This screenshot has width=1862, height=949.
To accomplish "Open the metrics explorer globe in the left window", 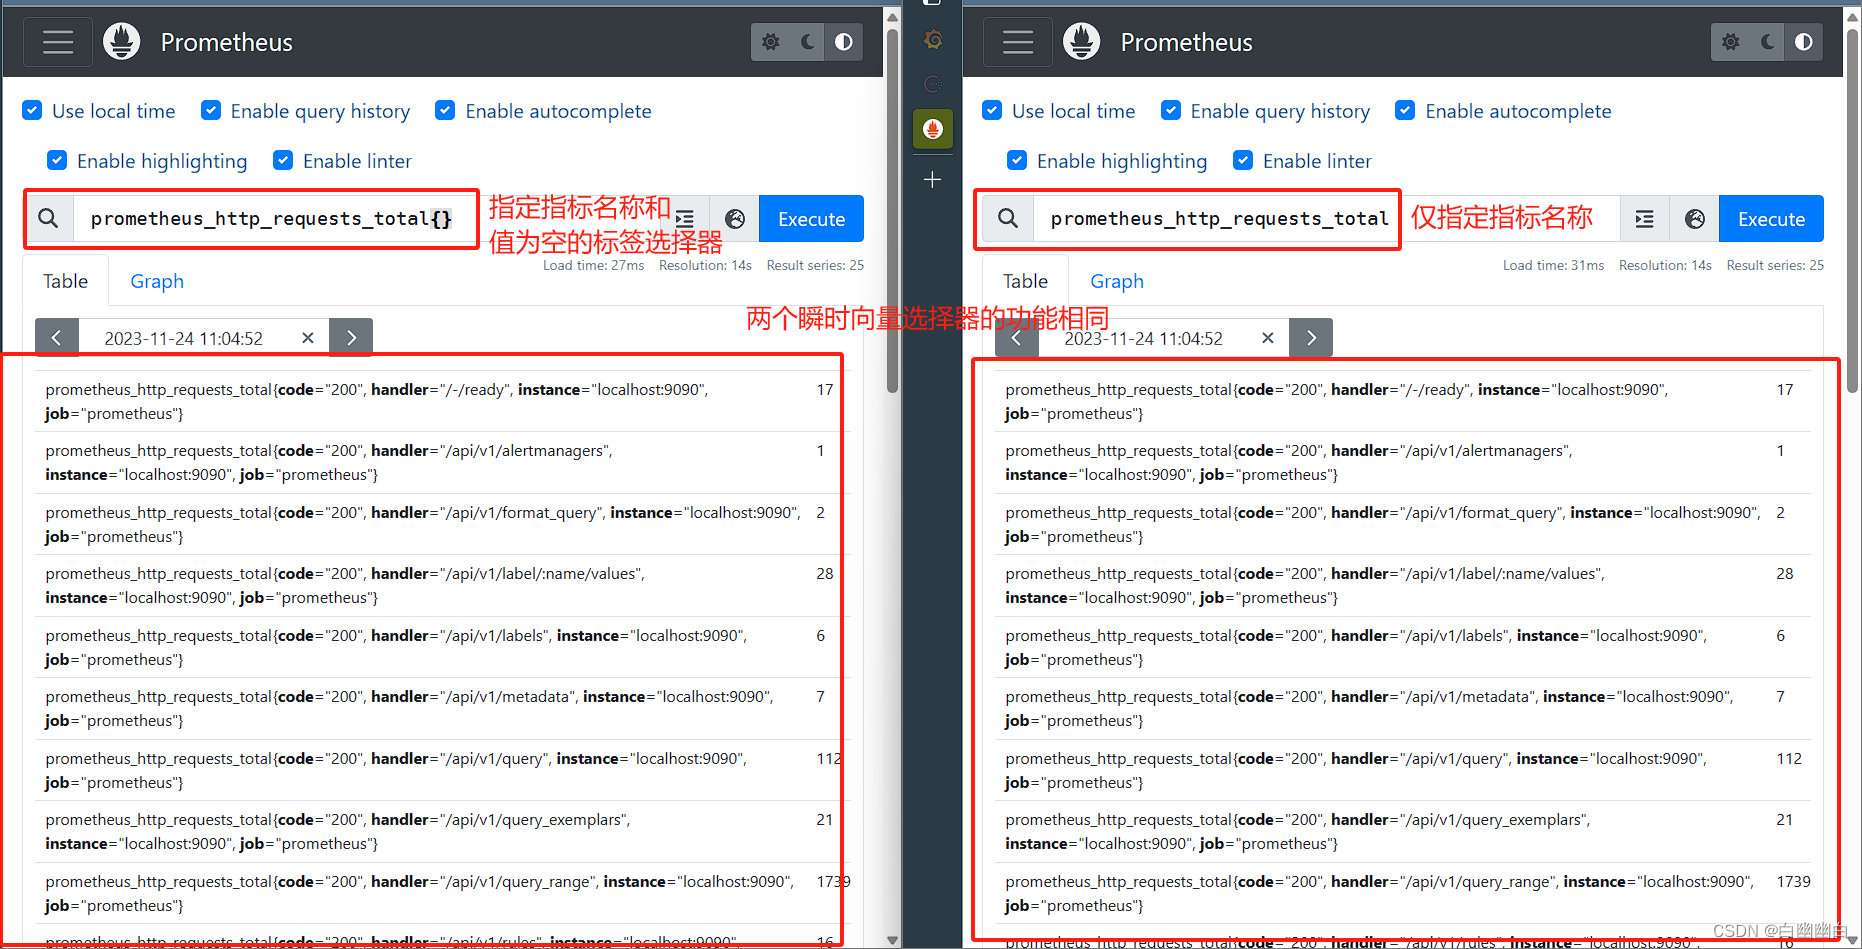I will click(x=735, y=219).
